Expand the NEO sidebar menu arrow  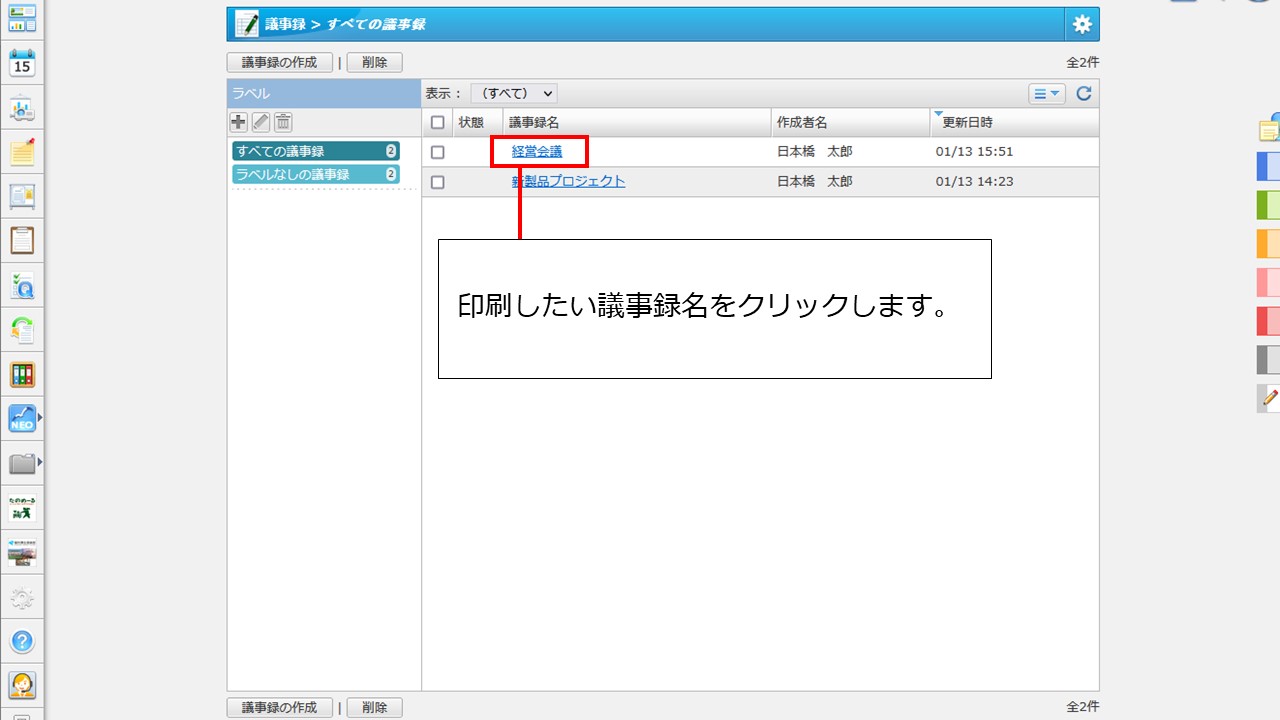[x=40, y=417]
